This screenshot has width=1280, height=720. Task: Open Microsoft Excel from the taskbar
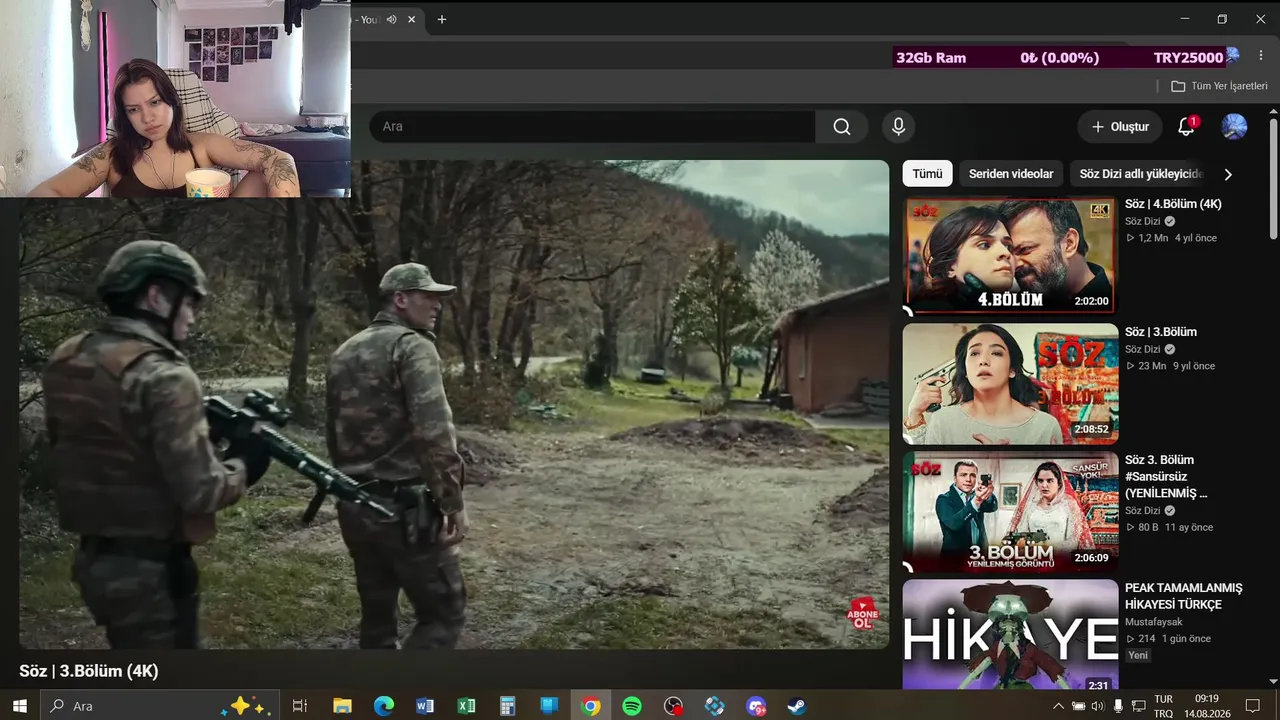(466, 706)
